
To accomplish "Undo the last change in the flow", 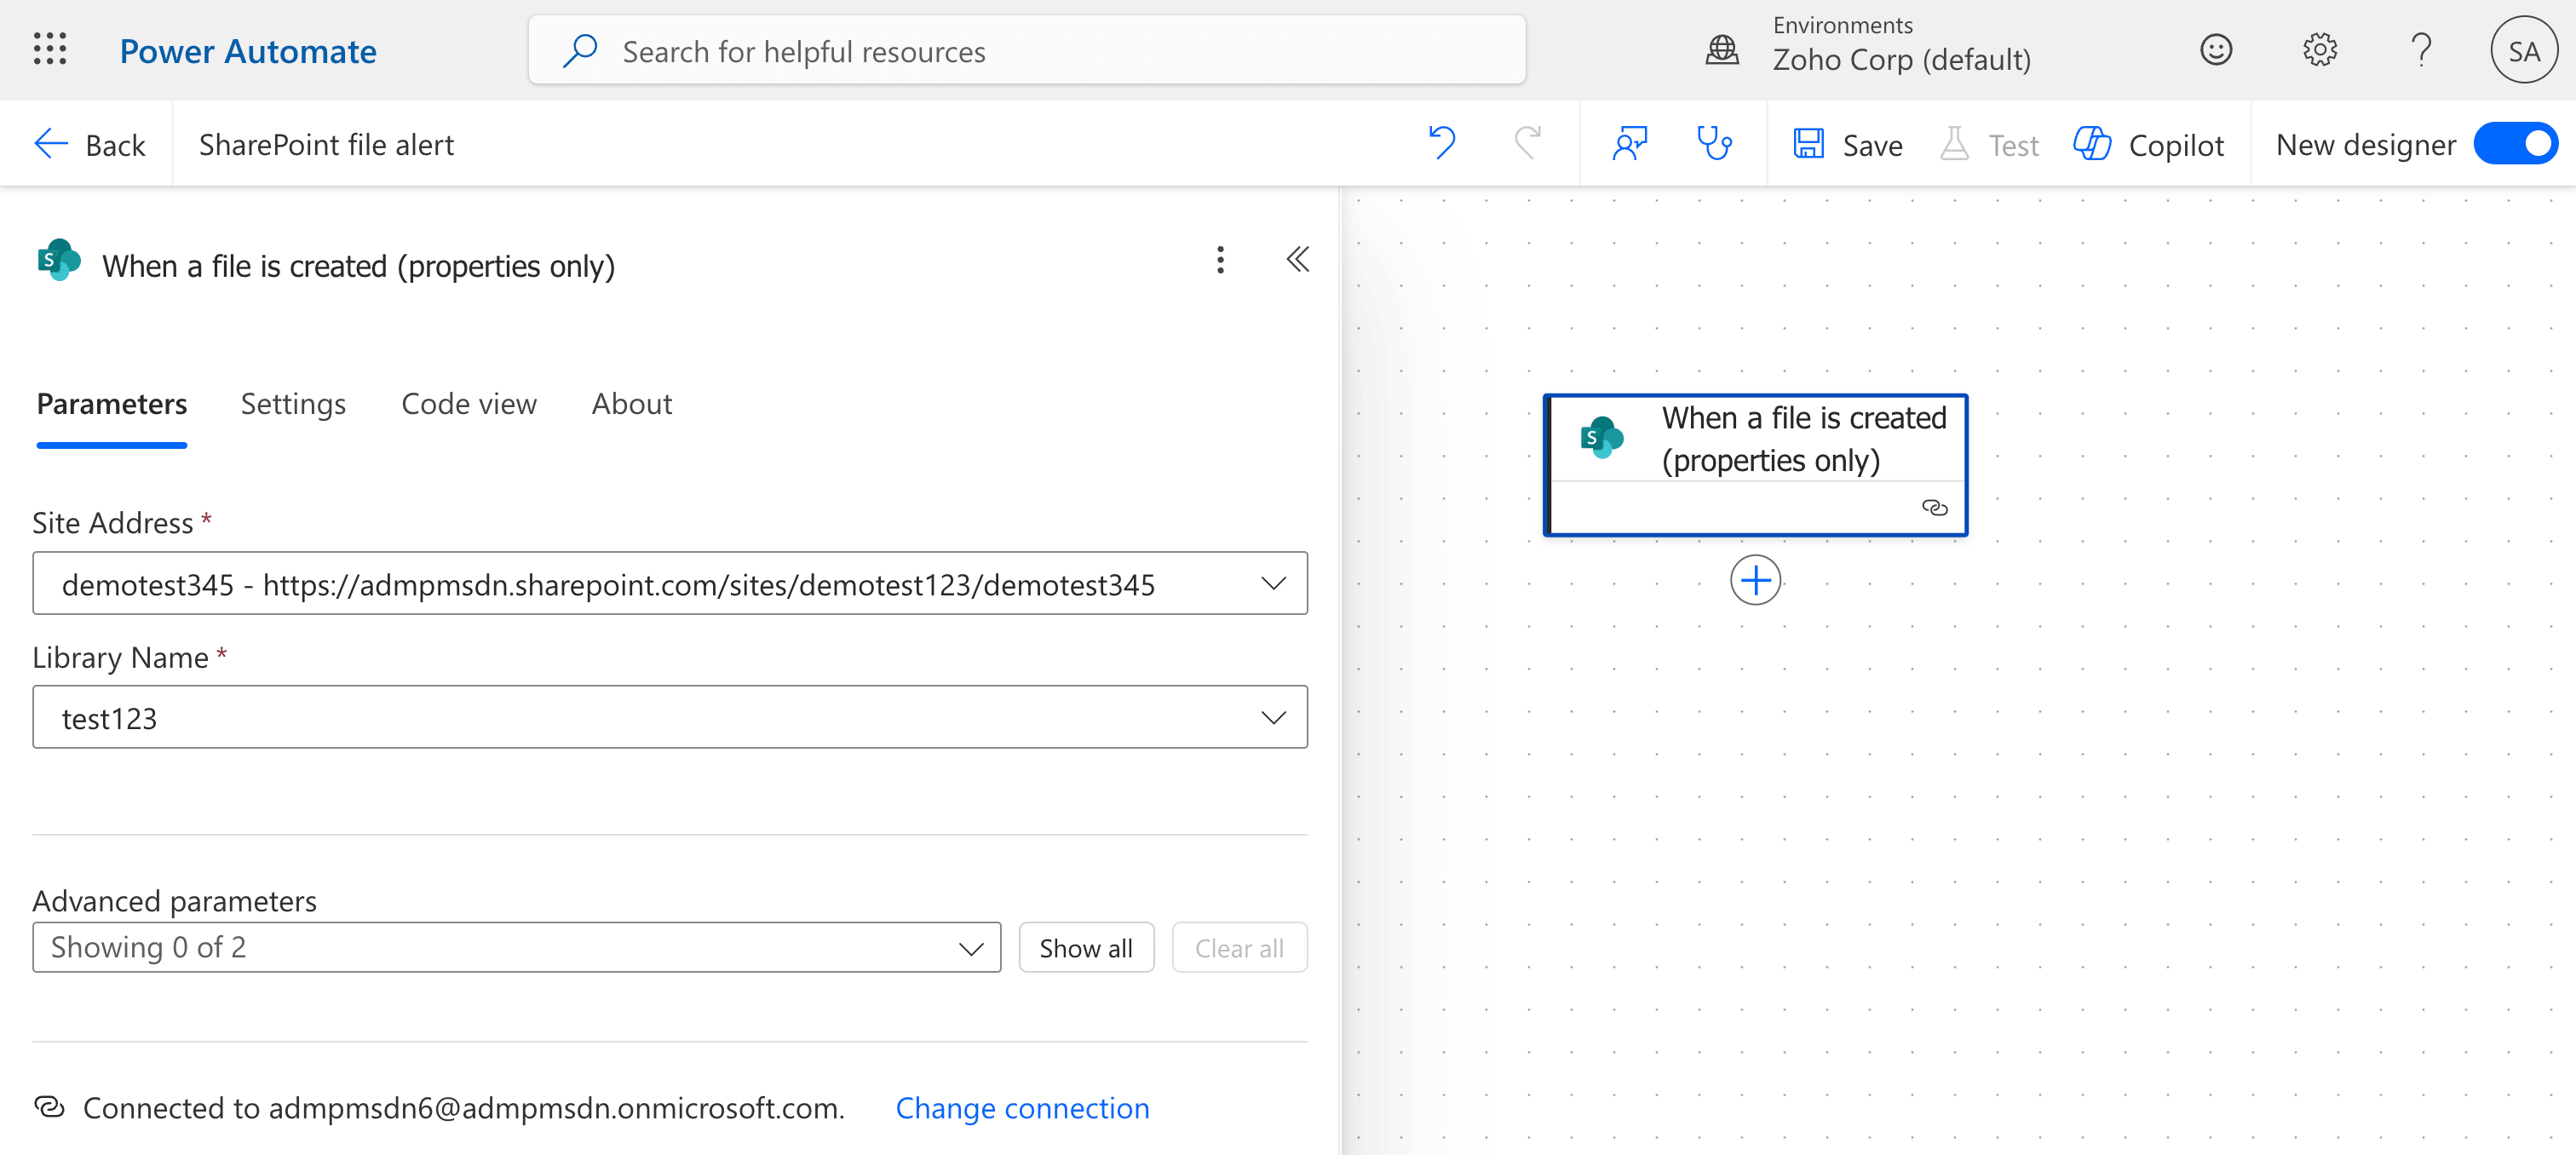I will click(x=1441, y=143).
